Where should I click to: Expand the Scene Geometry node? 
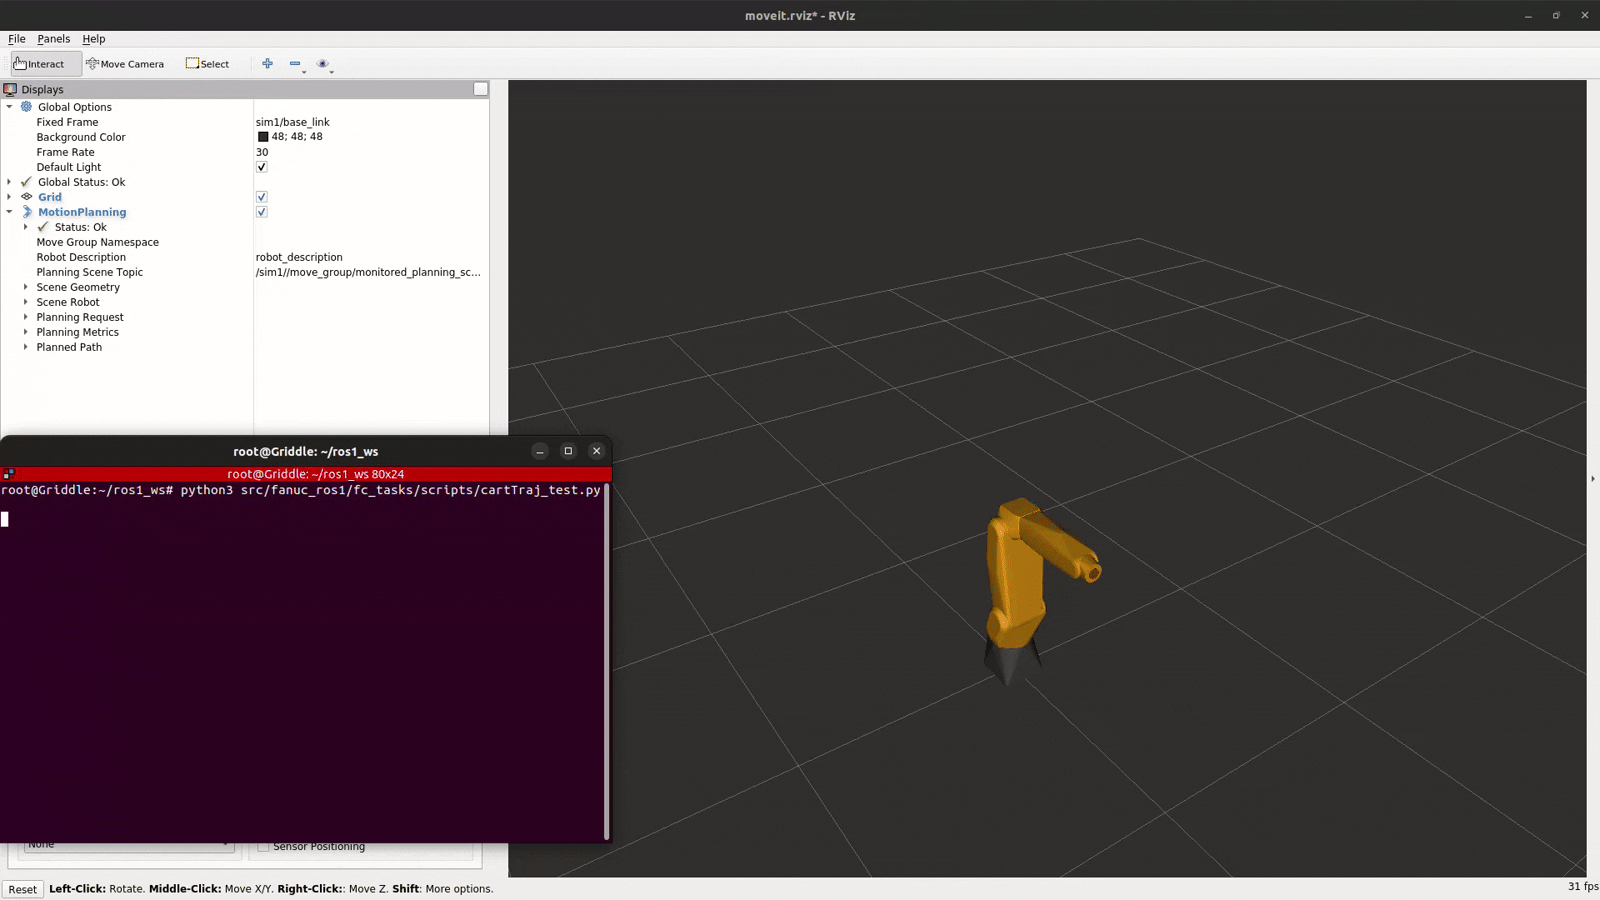click(x=26, y=287)
